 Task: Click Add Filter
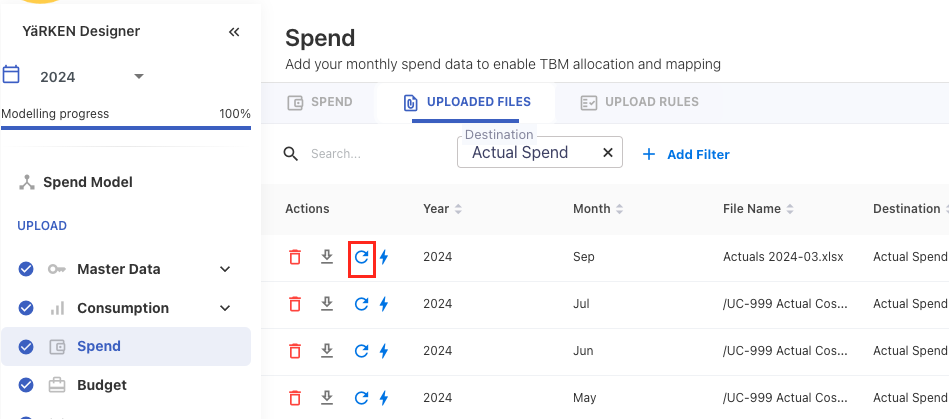click(686, 154)
